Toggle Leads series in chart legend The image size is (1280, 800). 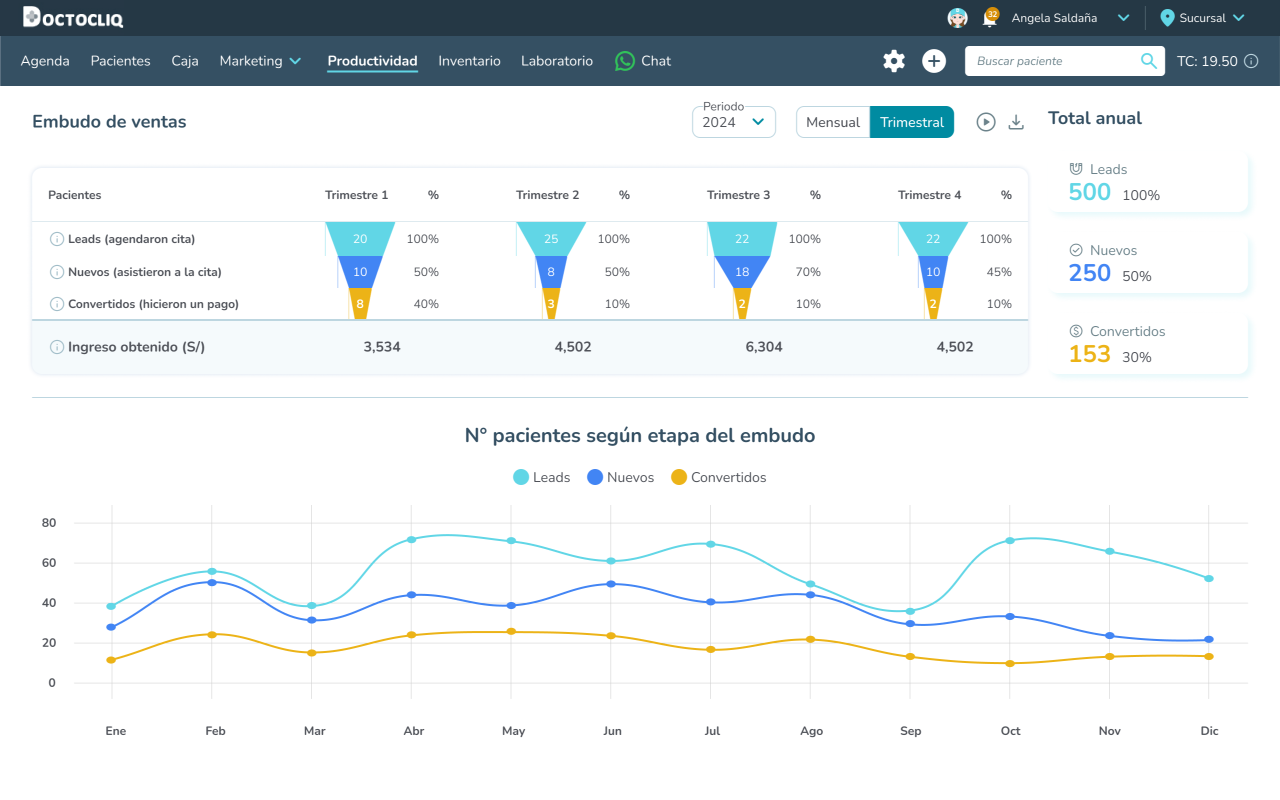click(541, 477)
